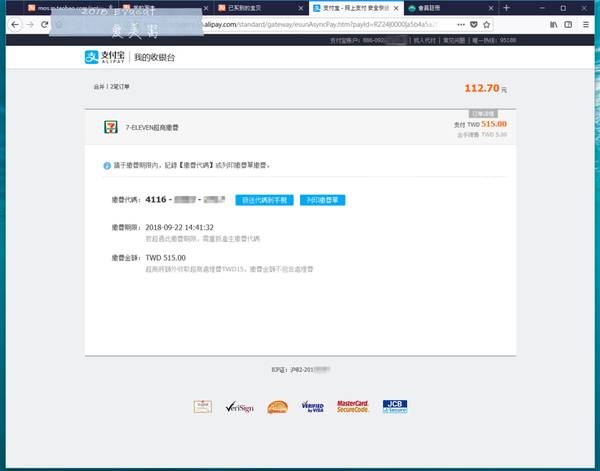The image size is (600, 471).
Task: Click the Verified by VISA badge
Action: (313, 407)
